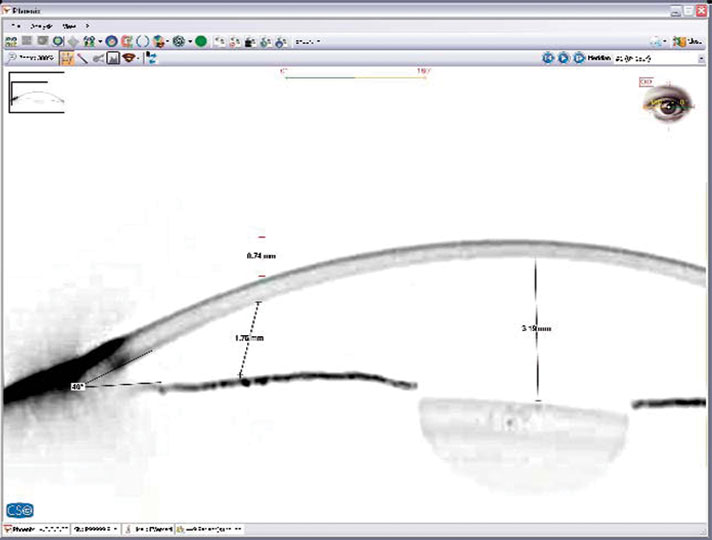This screenshot has width=712, height=540.
Task: Skip to next meridian button
Action: [579, 59]
